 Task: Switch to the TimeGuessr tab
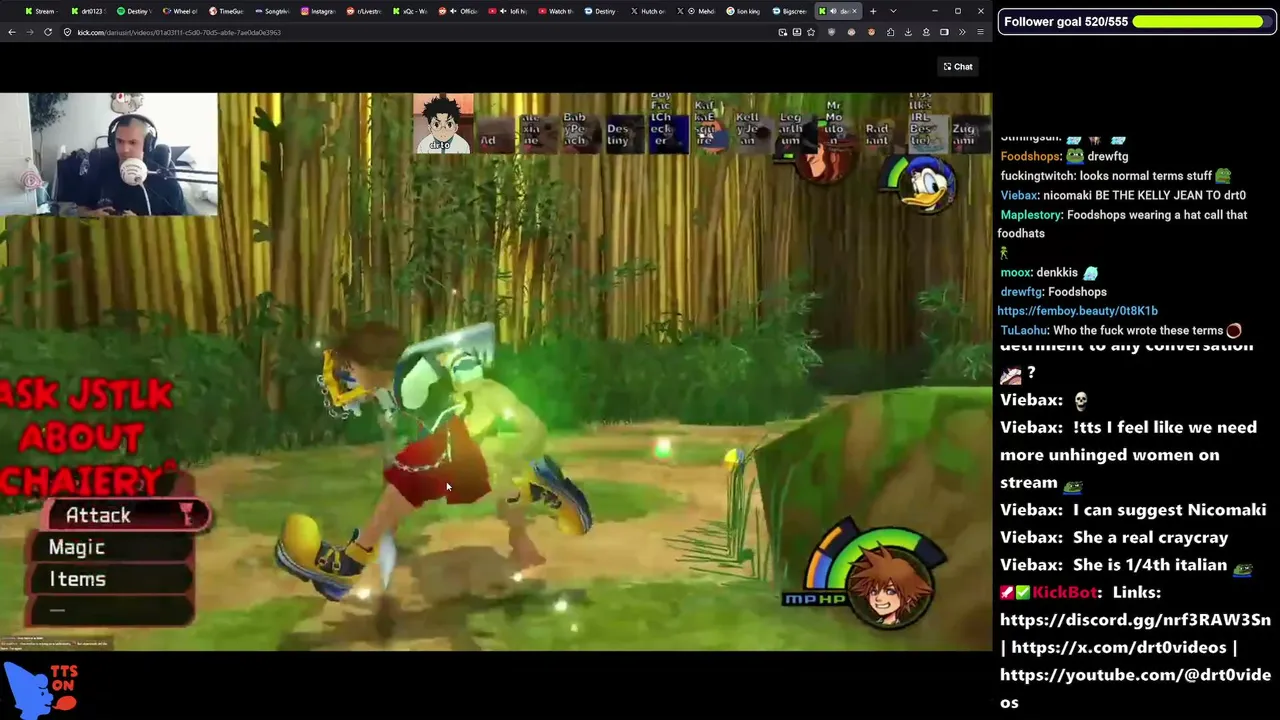(226, 11)
